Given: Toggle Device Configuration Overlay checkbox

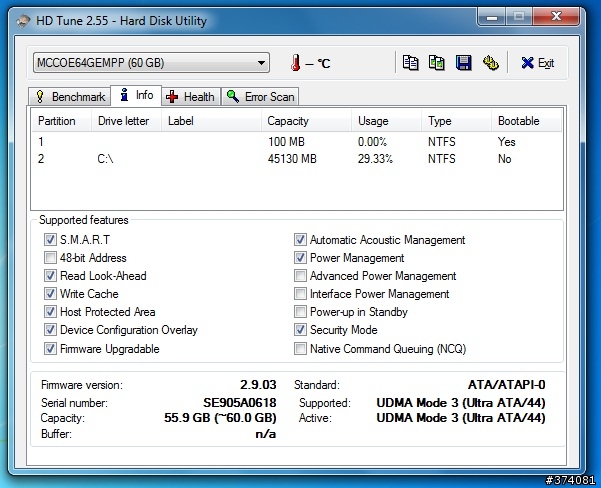Looking at the screenshot, I should point(50,330).
